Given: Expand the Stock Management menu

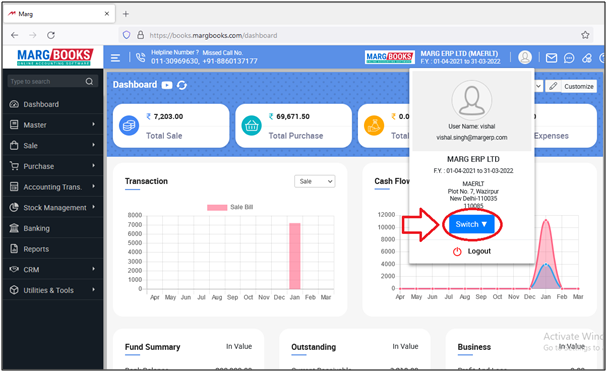Looking at the screenshot, I should (53, 208).
